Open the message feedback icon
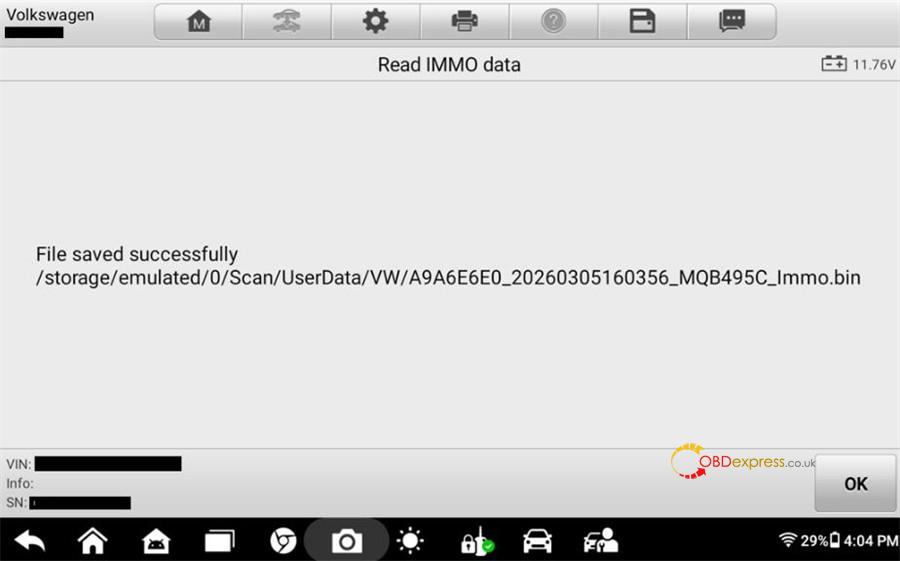Screen dimensions: 900x561 coord(732,22)
